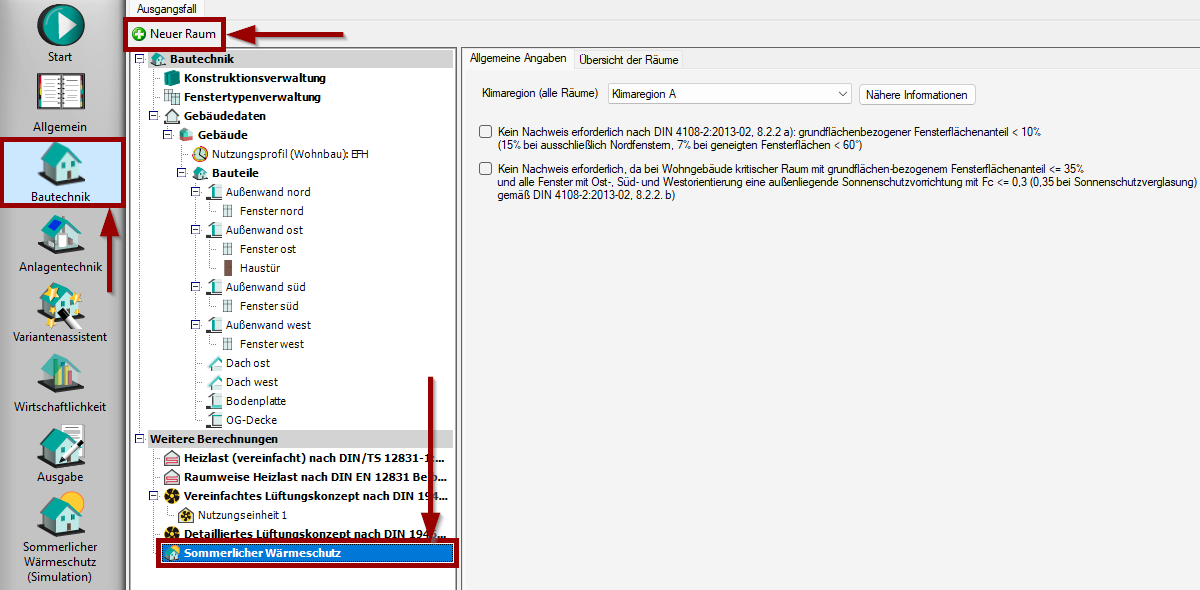Tick the Fensterflächenanteil <= 35% checkbox
Screen dimensions: 1200x590
pos(486,169)
